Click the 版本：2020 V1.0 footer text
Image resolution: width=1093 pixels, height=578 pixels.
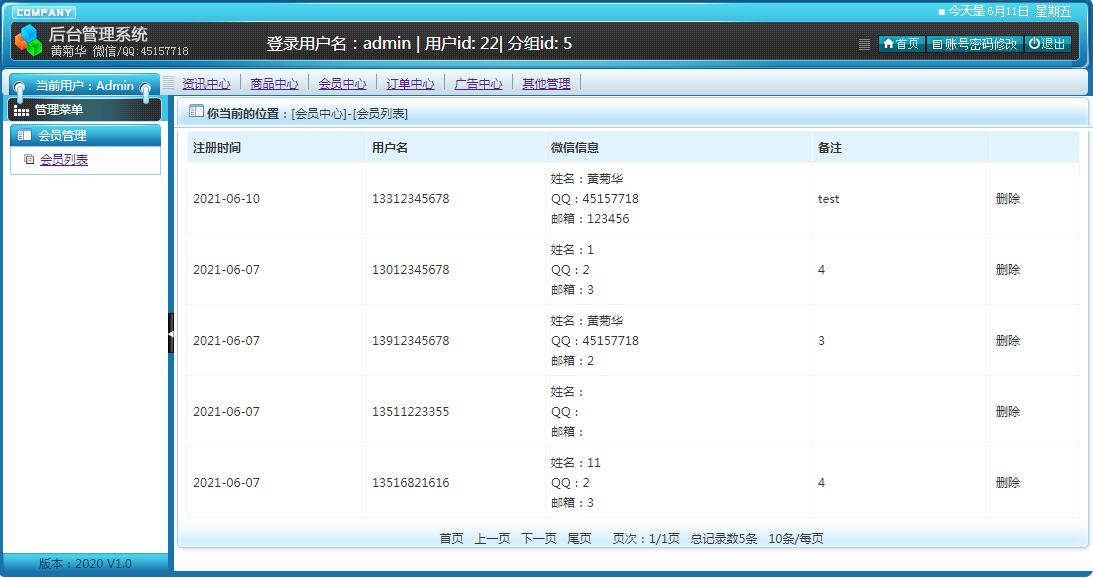(x=85, y=564)
